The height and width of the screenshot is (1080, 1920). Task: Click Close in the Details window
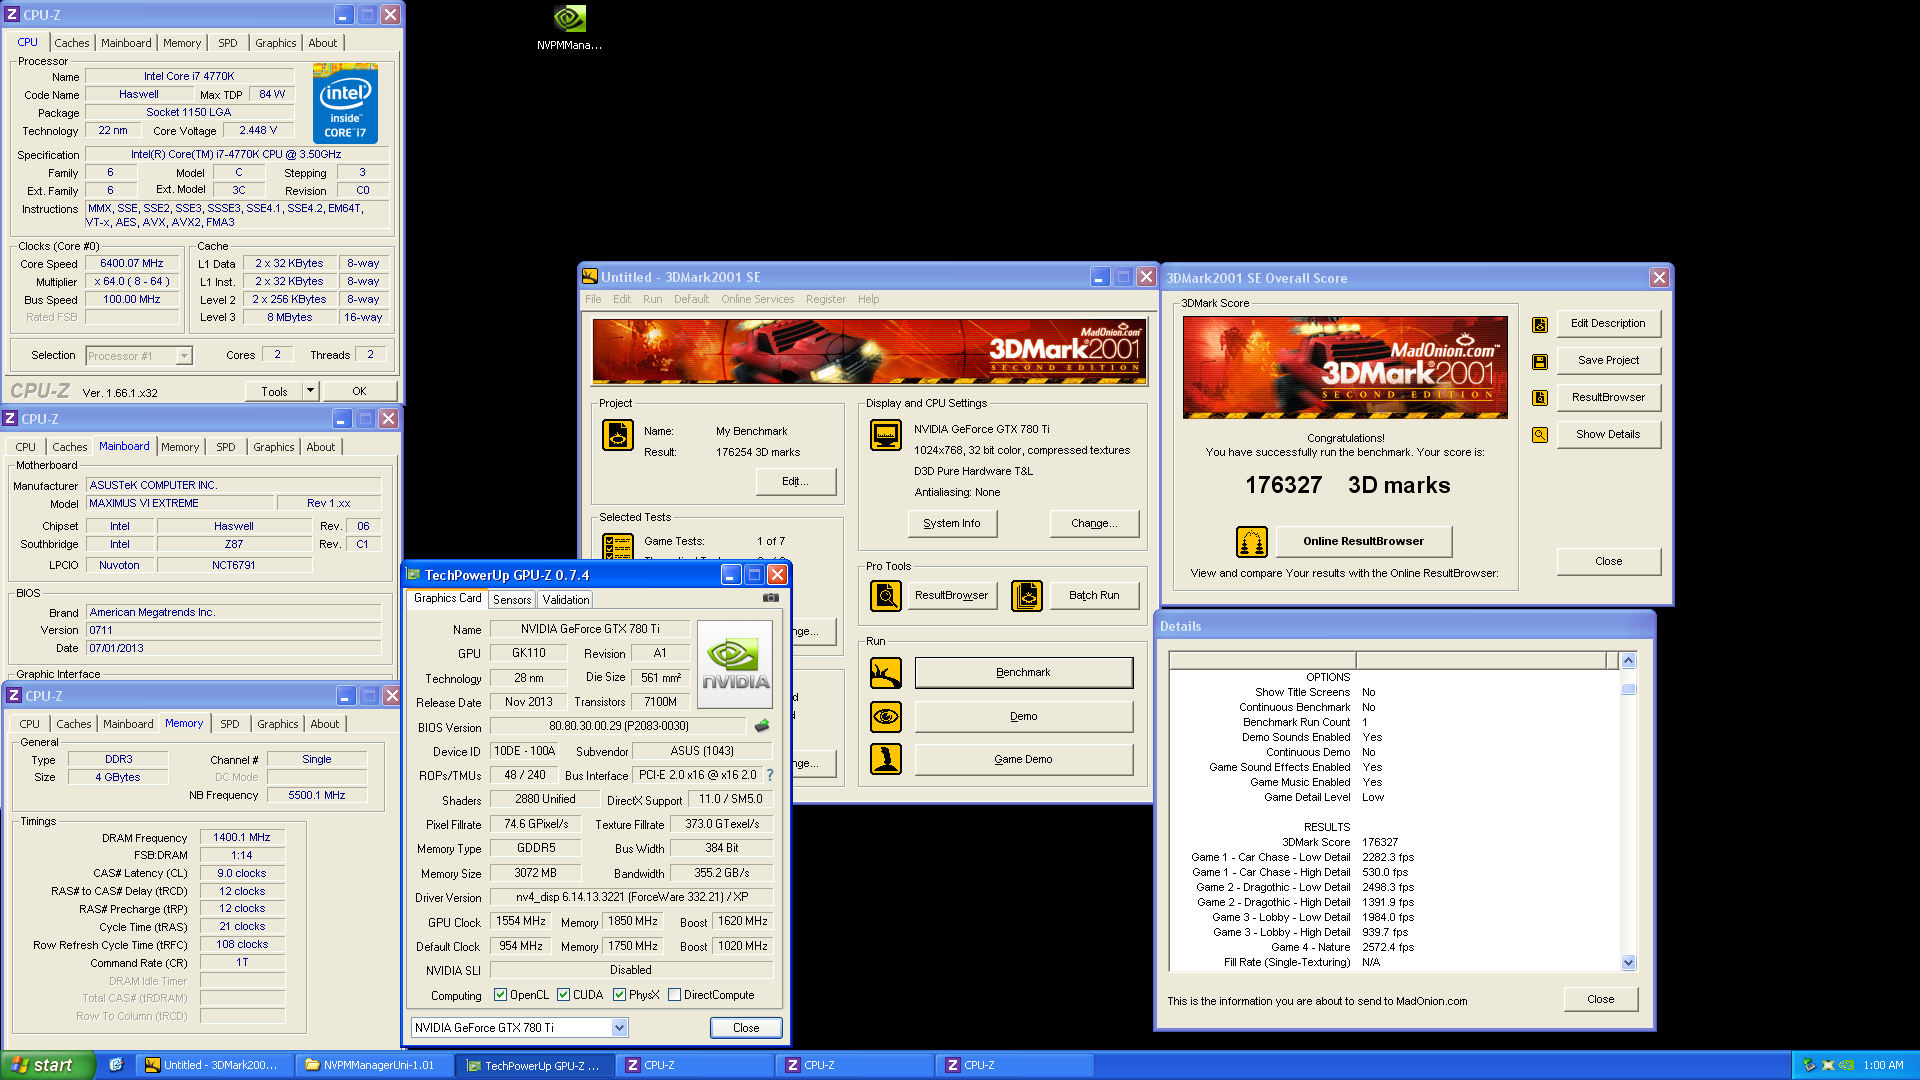pyautogui.click(x=1600, y=999)
